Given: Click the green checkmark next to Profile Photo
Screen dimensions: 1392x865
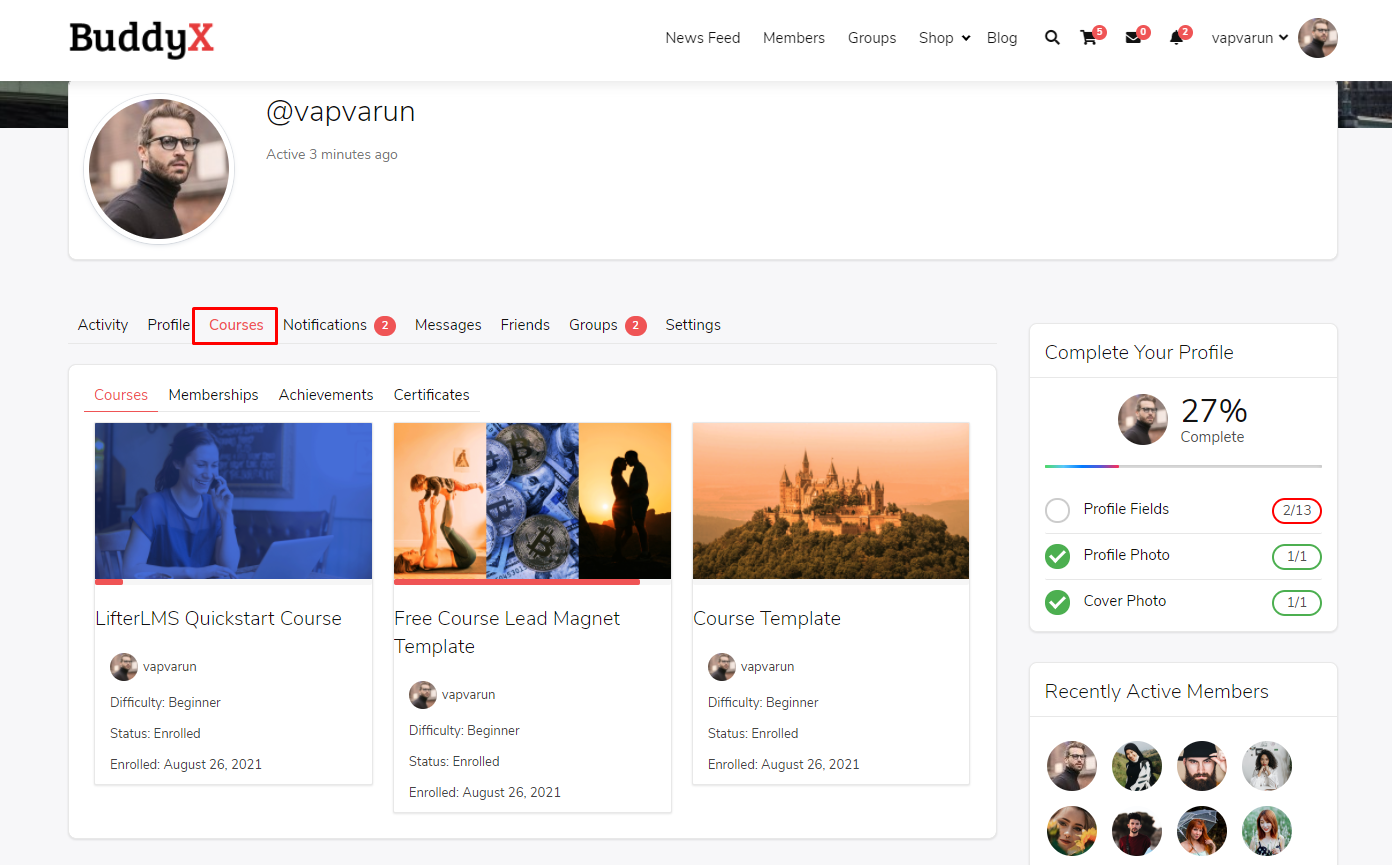Looking at the screenshot, I should tap(1057, 556).
